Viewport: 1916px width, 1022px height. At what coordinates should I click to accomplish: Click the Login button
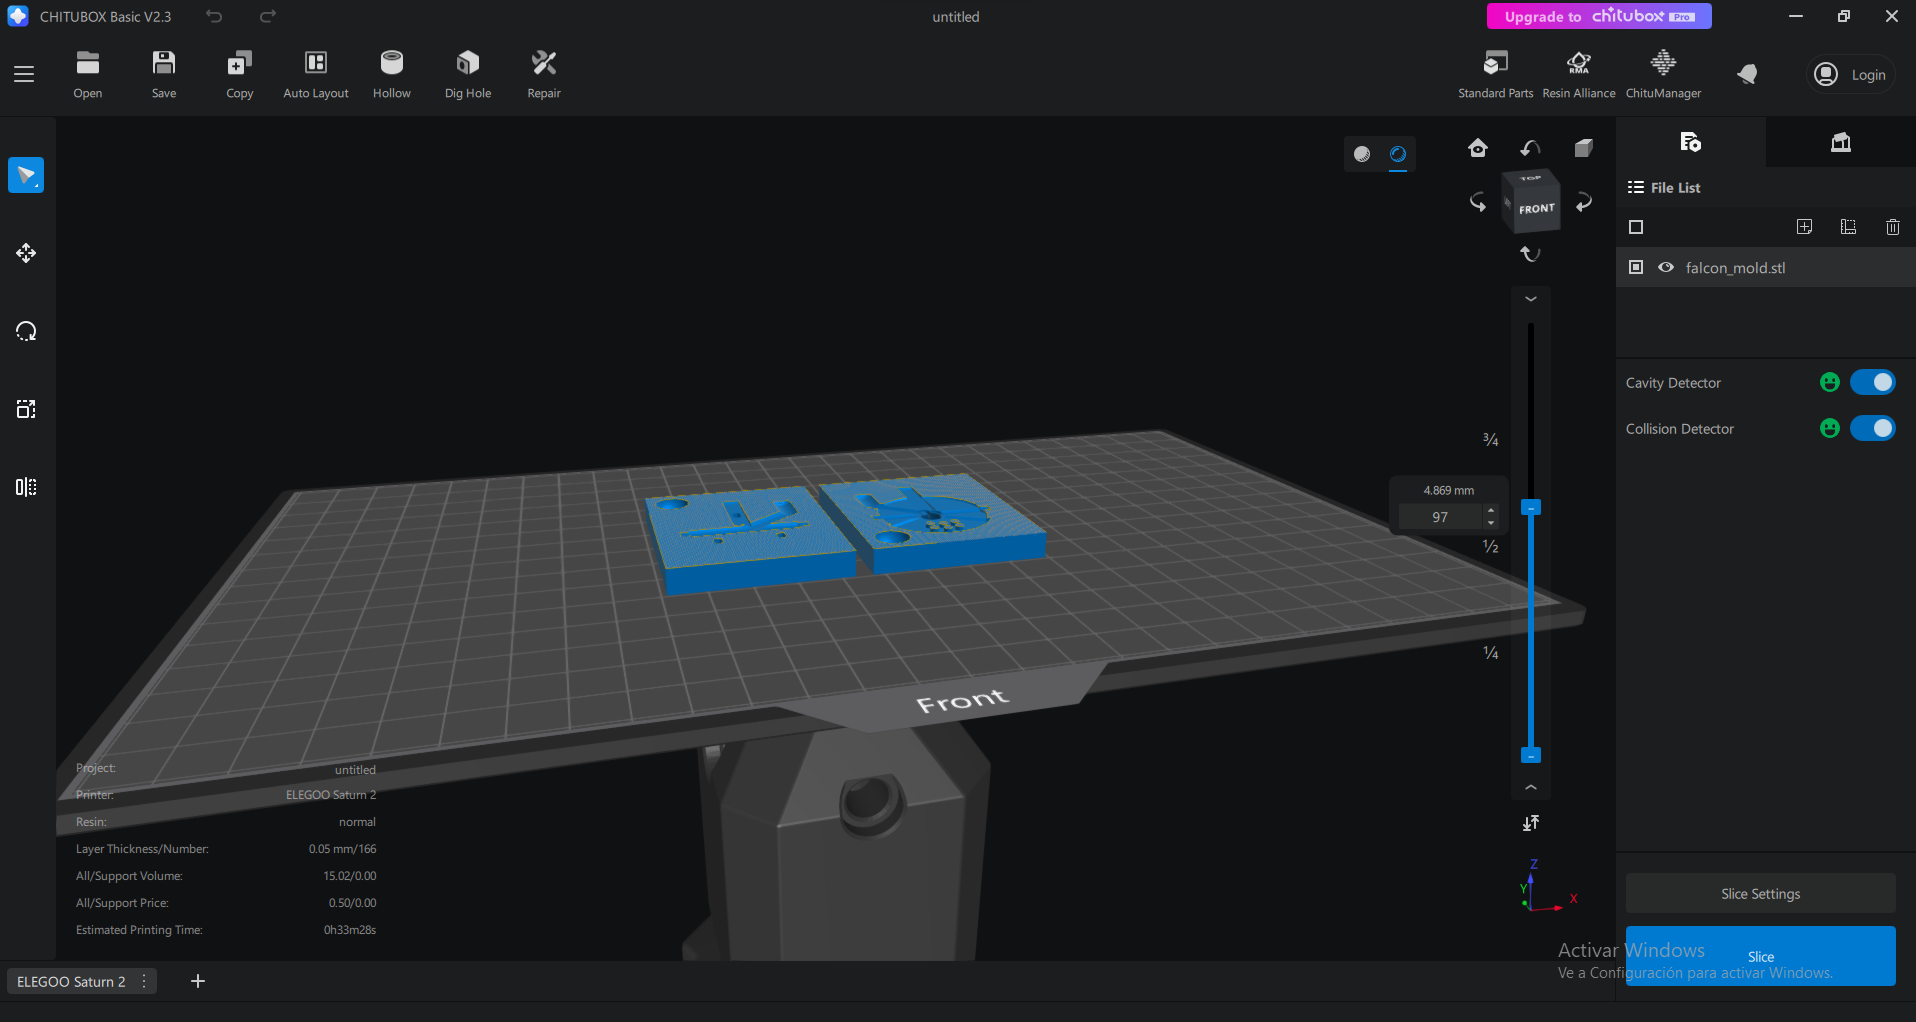click(1851, 75)
